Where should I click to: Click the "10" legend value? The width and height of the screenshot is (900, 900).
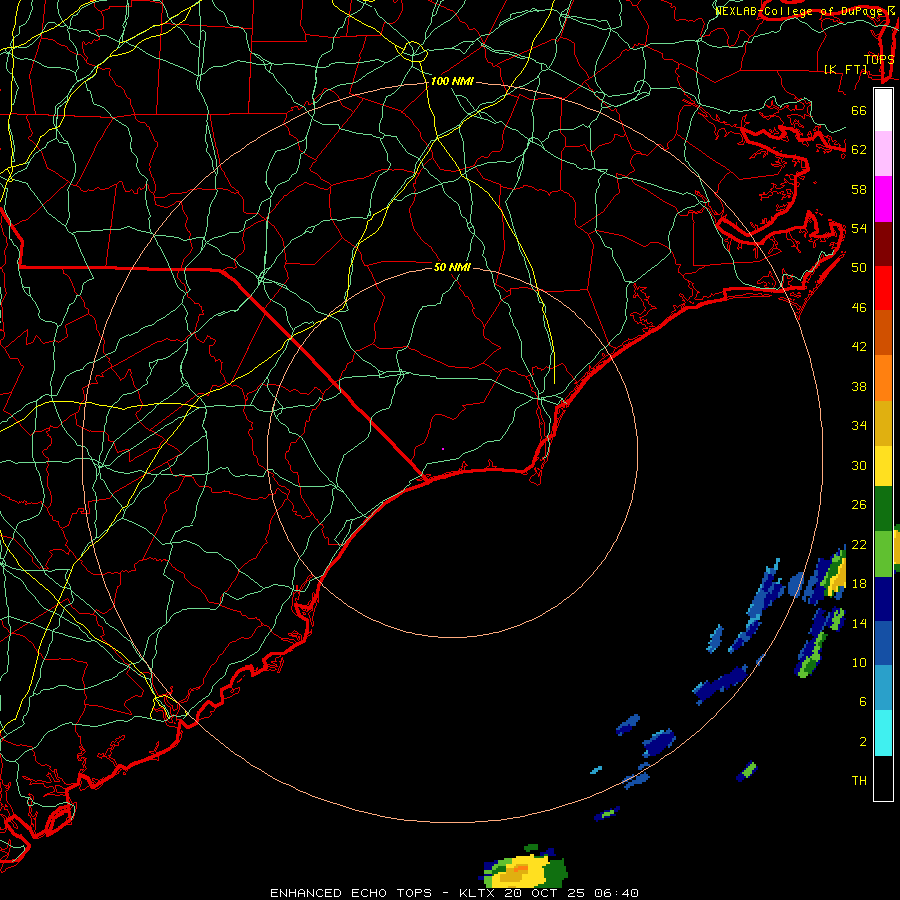(x=859, y=662)
